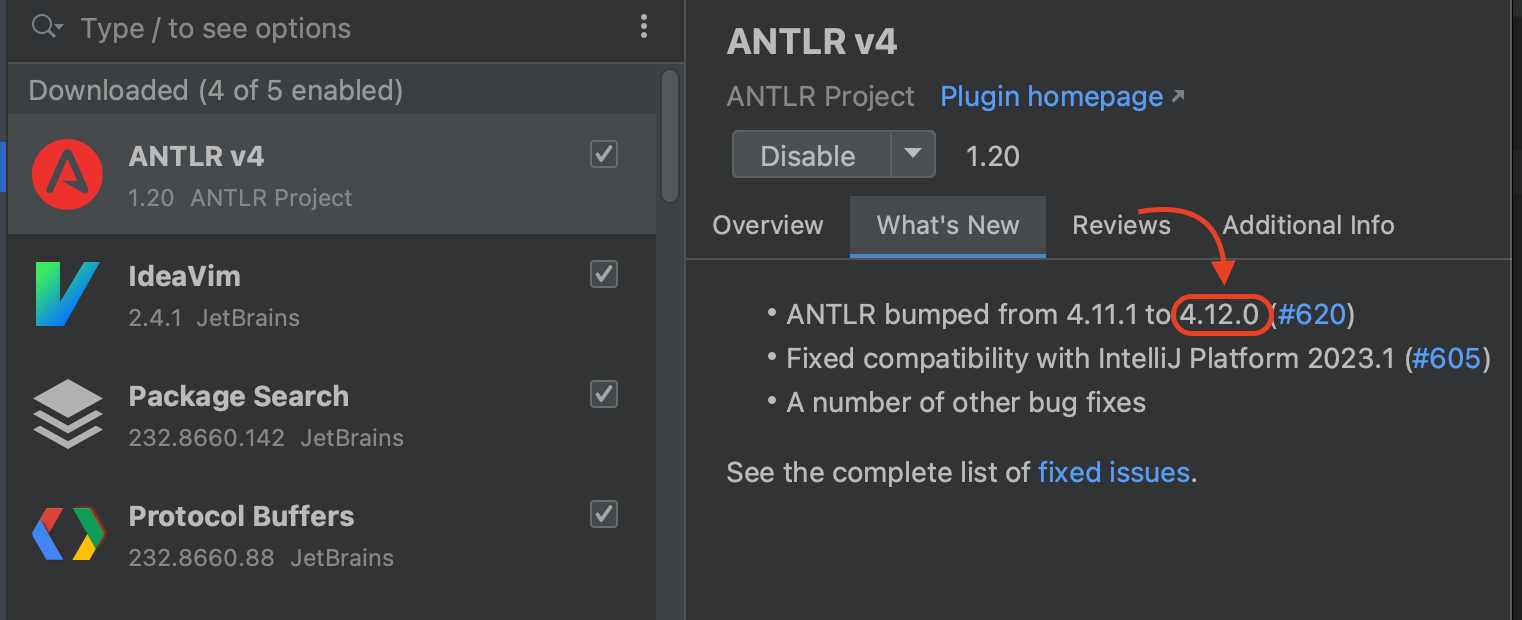The height and width of the screenshot is (620, 1522).
Task: Toggle the Protocol Buffers plugin checkbox
Action: click(604, 514)
